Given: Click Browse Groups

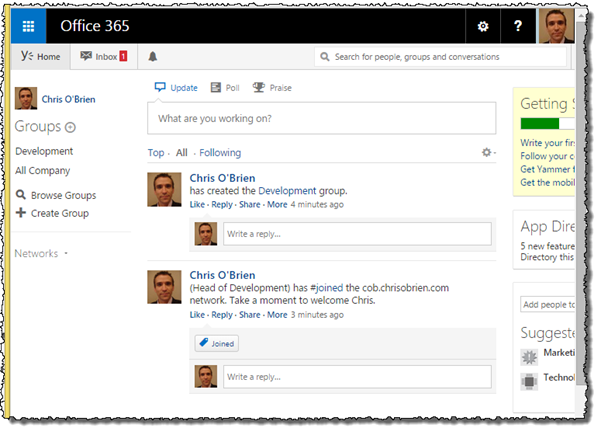Looking at the screenshot, I should point(56,195).
